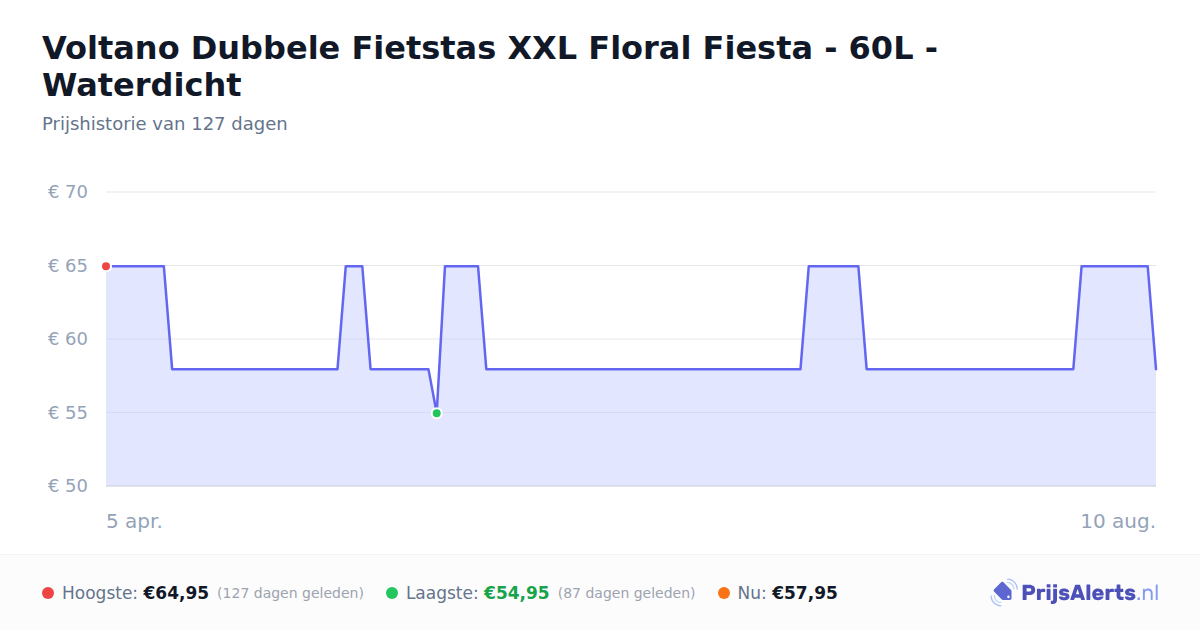Image resolution: width=1200 pixels, height=630 pixels.
Task: Click the 5 apr. start date label
Action: (x=135, y=522)
